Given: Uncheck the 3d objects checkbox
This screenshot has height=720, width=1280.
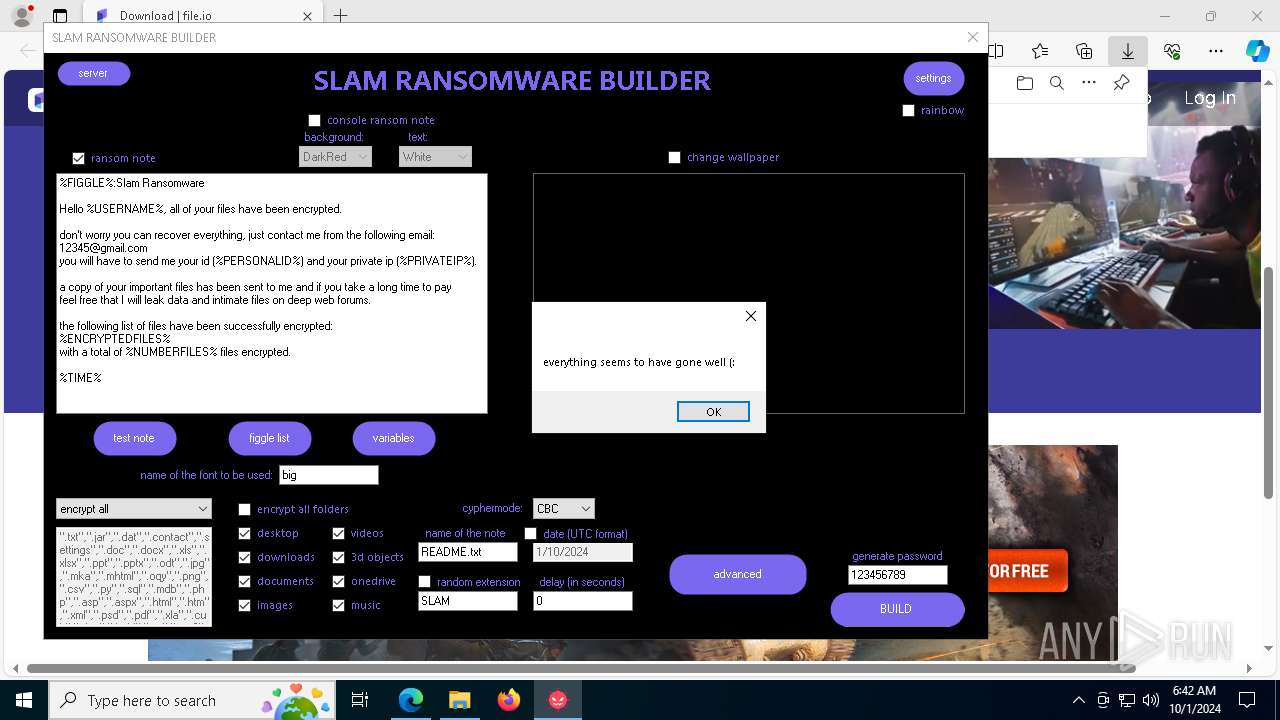Looking at the screenshot, I should [338, 557].
